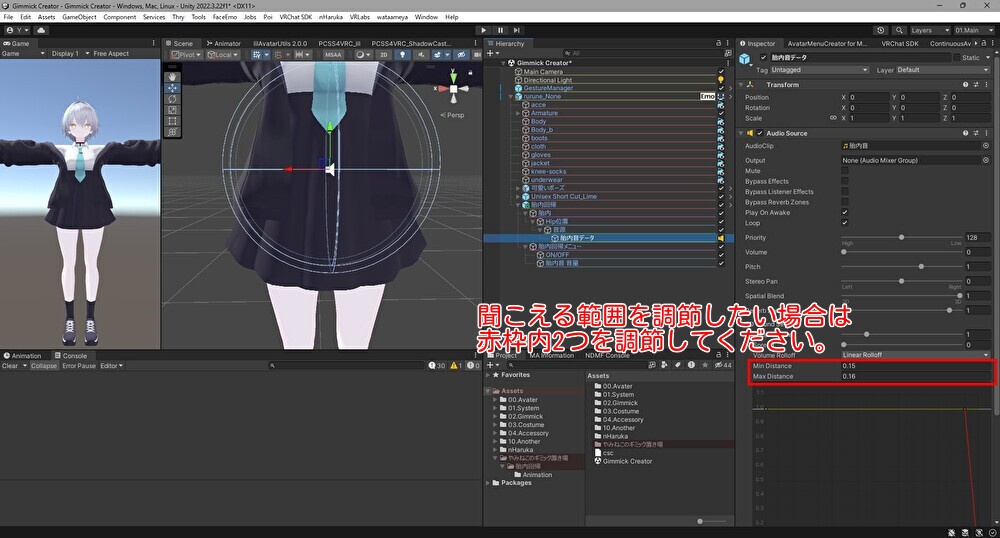Switch to the VRChat SDK inspector tab
Screen dimensions: 1000x538
900,43
